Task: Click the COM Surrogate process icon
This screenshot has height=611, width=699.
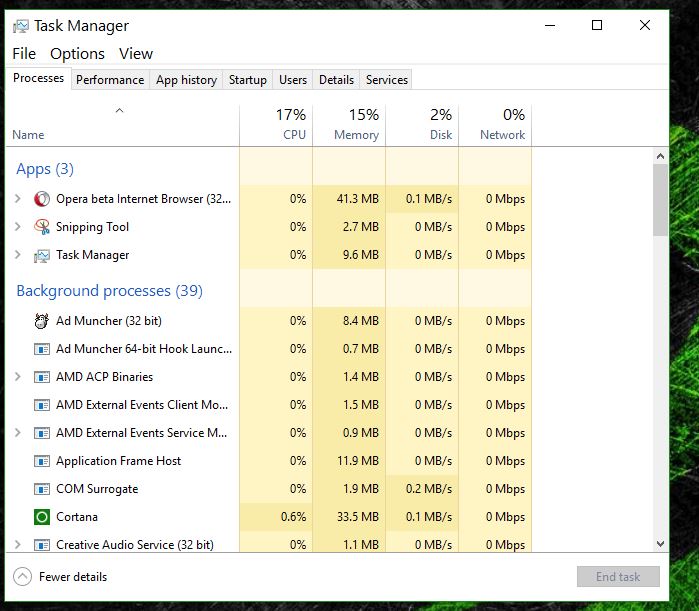Action: [42, 489]
